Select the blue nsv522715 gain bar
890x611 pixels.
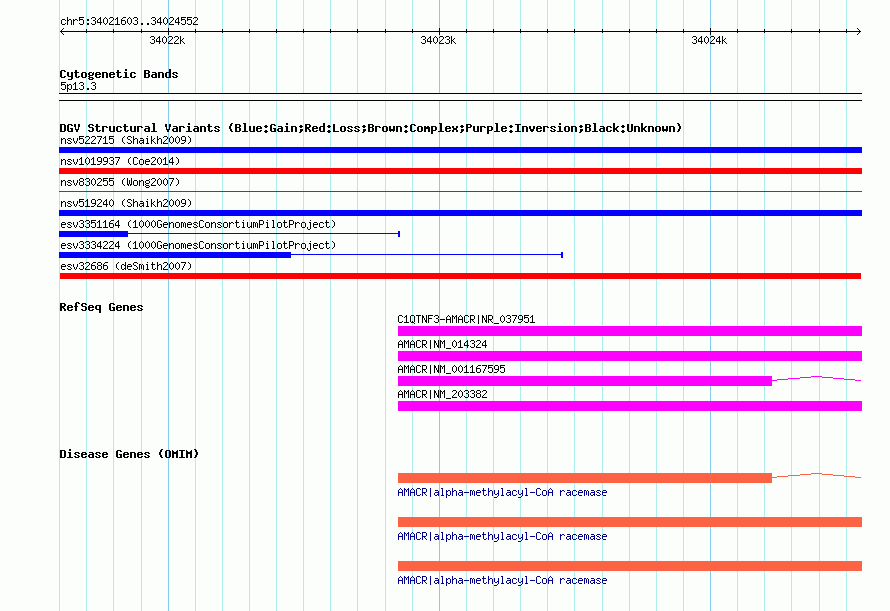coord(460,150)
